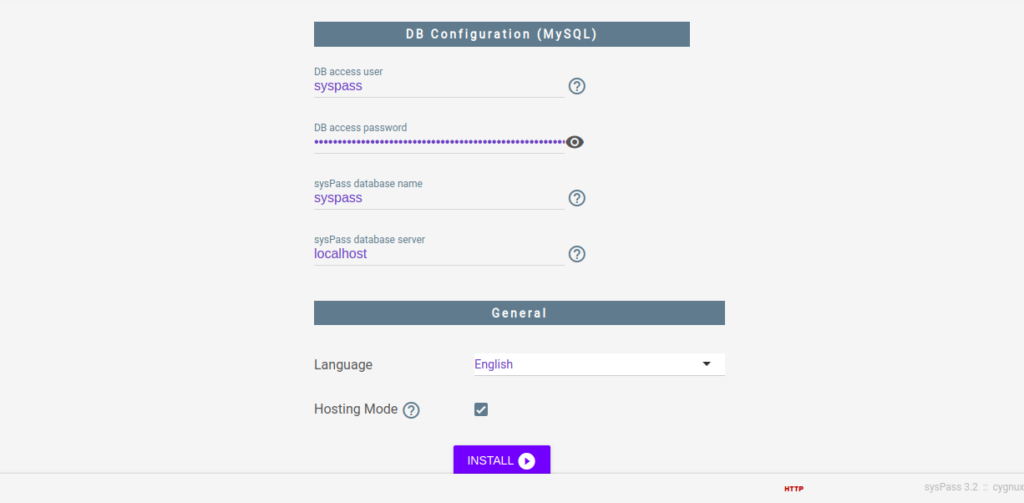Focus the DB access user field

(439, 86)
